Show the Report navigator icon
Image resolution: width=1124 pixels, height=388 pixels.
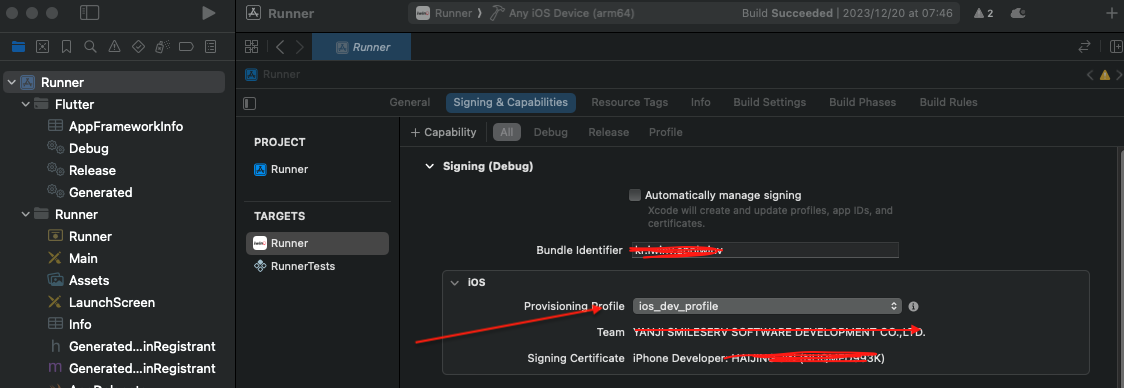[x=210, y=47]
